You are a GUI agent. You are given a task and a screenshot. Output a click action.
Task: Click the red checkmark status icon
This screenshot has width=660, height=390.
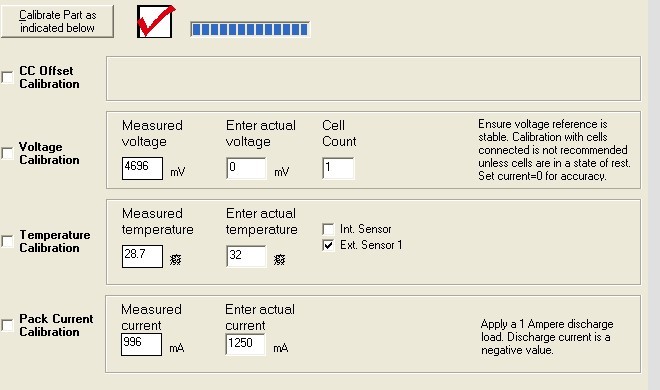[x=155, y=21]
